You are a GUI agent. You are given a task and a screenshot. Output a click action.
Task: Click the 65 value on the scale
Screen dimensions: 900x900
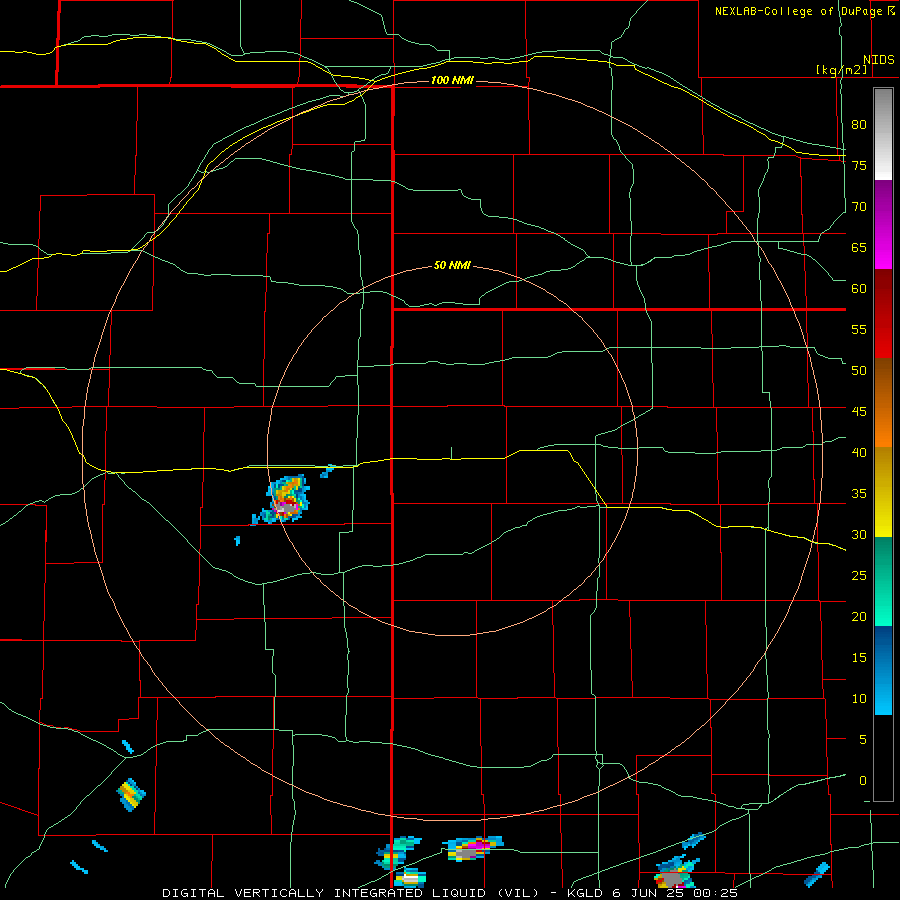coord(859,247)
